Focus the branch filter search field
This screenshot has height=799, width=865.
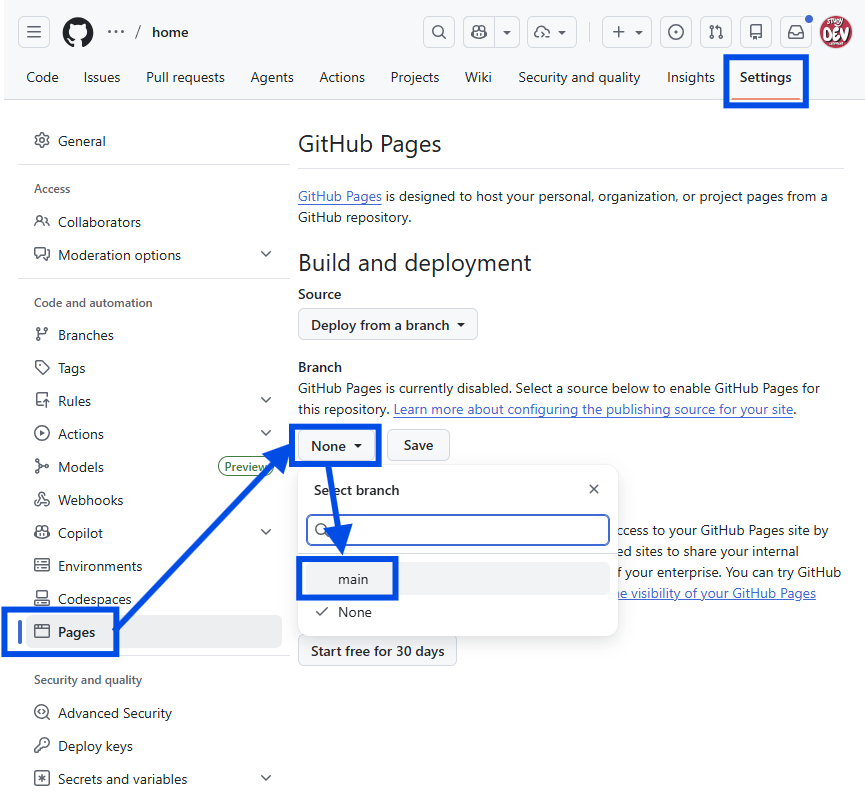tap(458, 530)
